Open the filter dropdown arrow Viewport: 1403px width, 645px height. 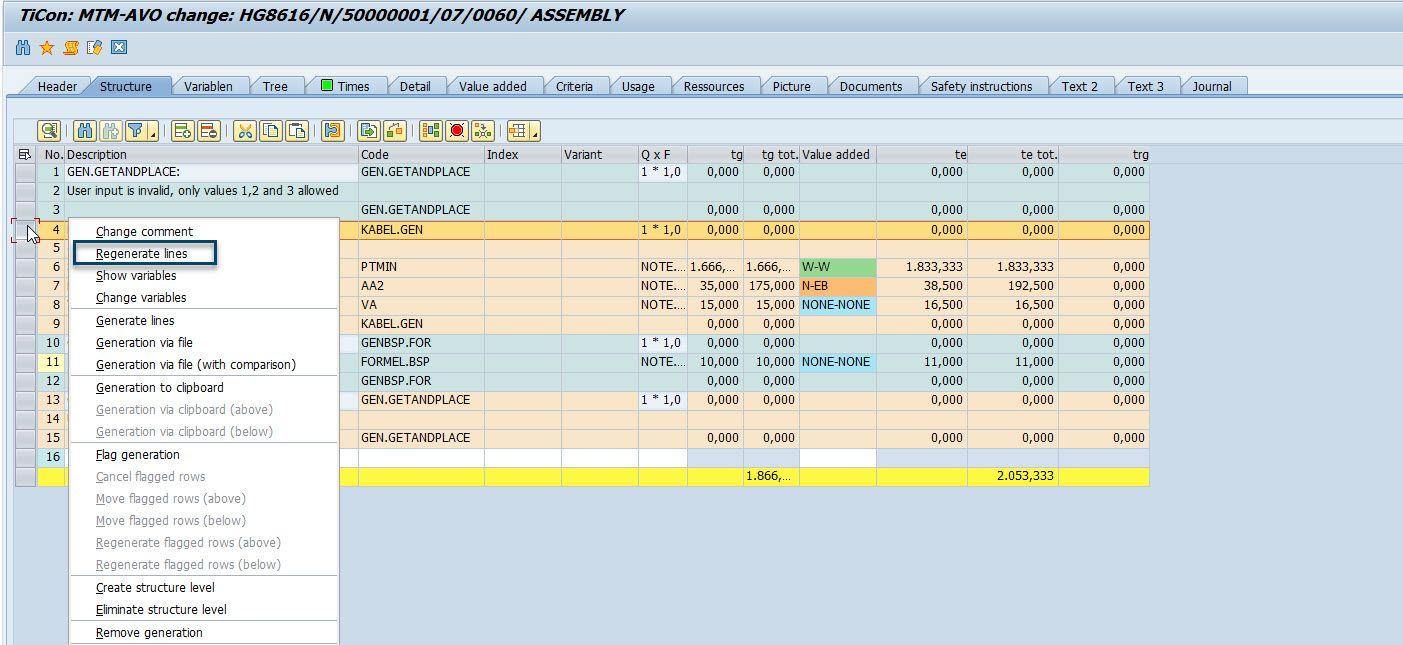[153, 133]
